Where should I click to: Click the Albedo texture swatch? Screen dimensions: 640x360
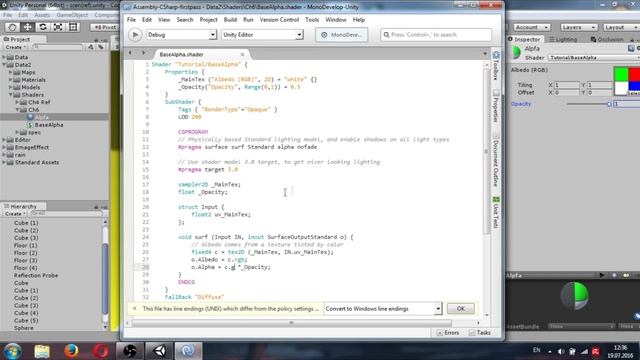pos(627,81)
